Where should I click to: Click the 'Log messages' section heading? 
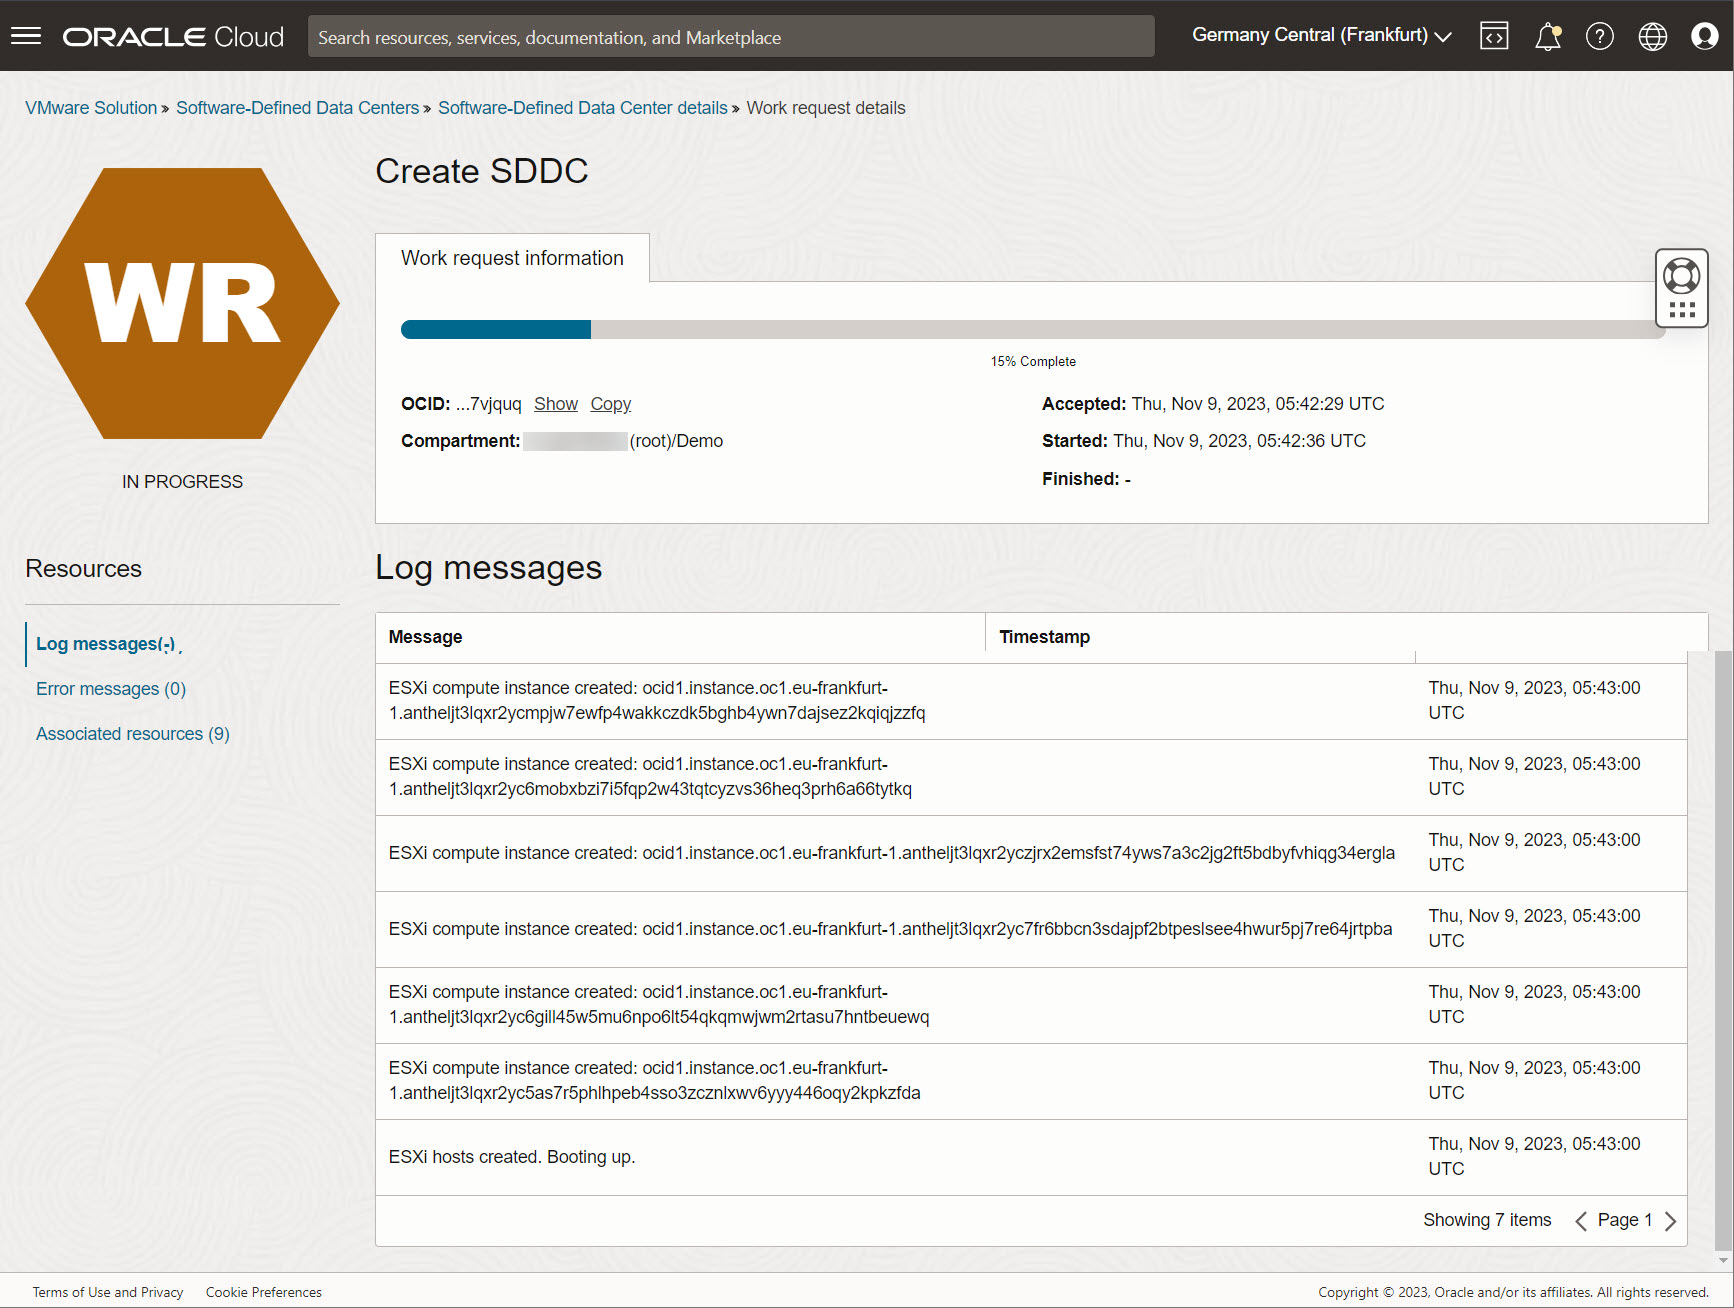[x=489, y=568]
